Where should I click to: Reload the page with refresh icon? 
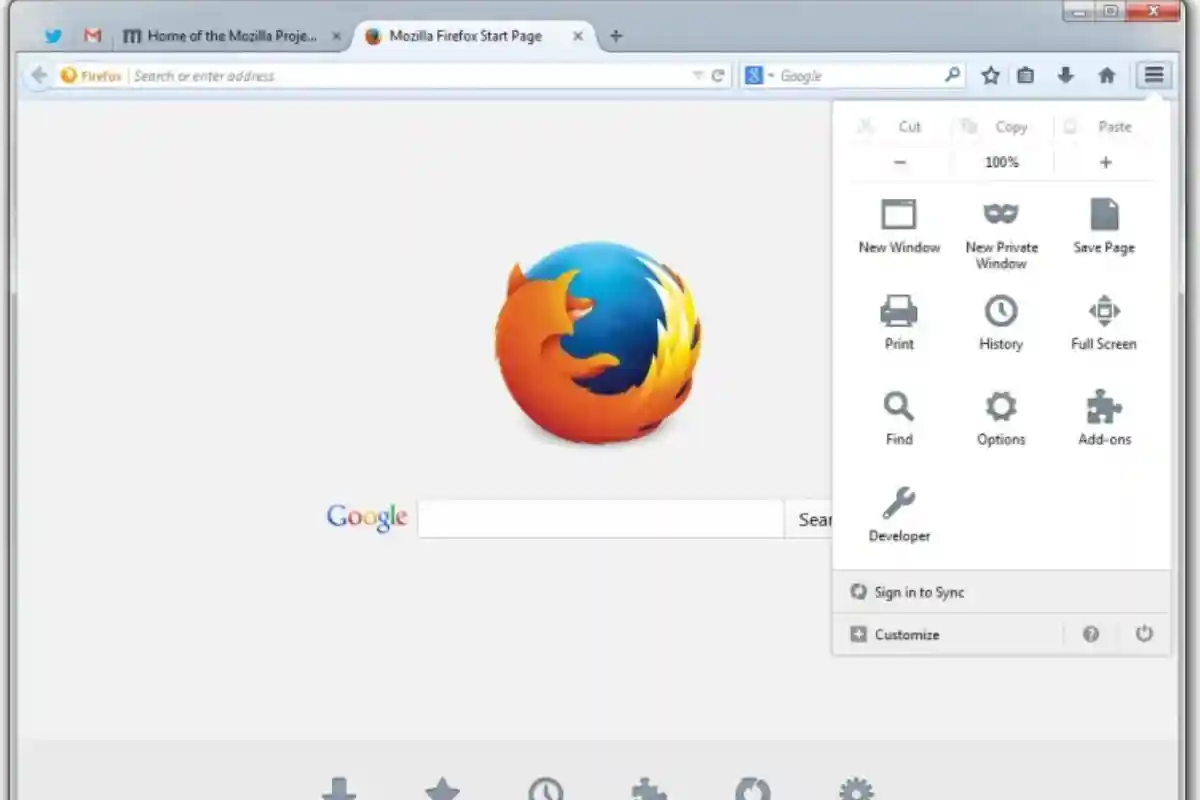coord(717,75)
